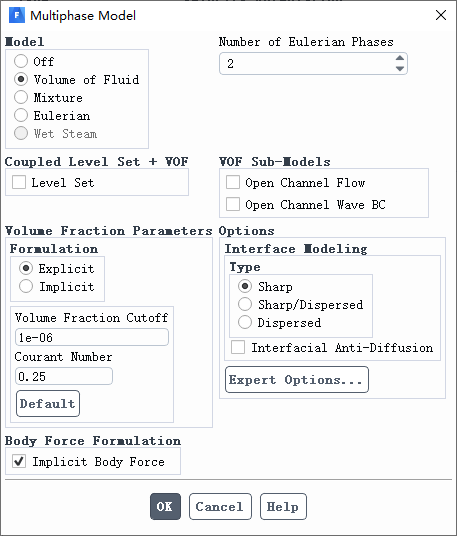Click the Default button
Viewport: 457px width, 536px height.
coord(48,403)
